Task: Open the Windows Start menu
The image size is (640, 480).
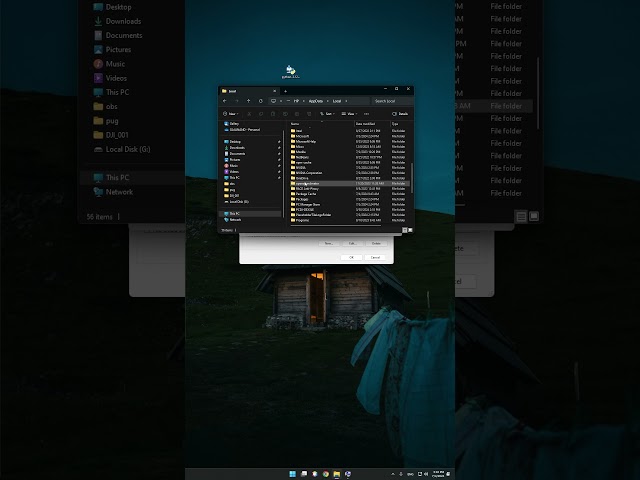Action: click(x=293, y=474)
